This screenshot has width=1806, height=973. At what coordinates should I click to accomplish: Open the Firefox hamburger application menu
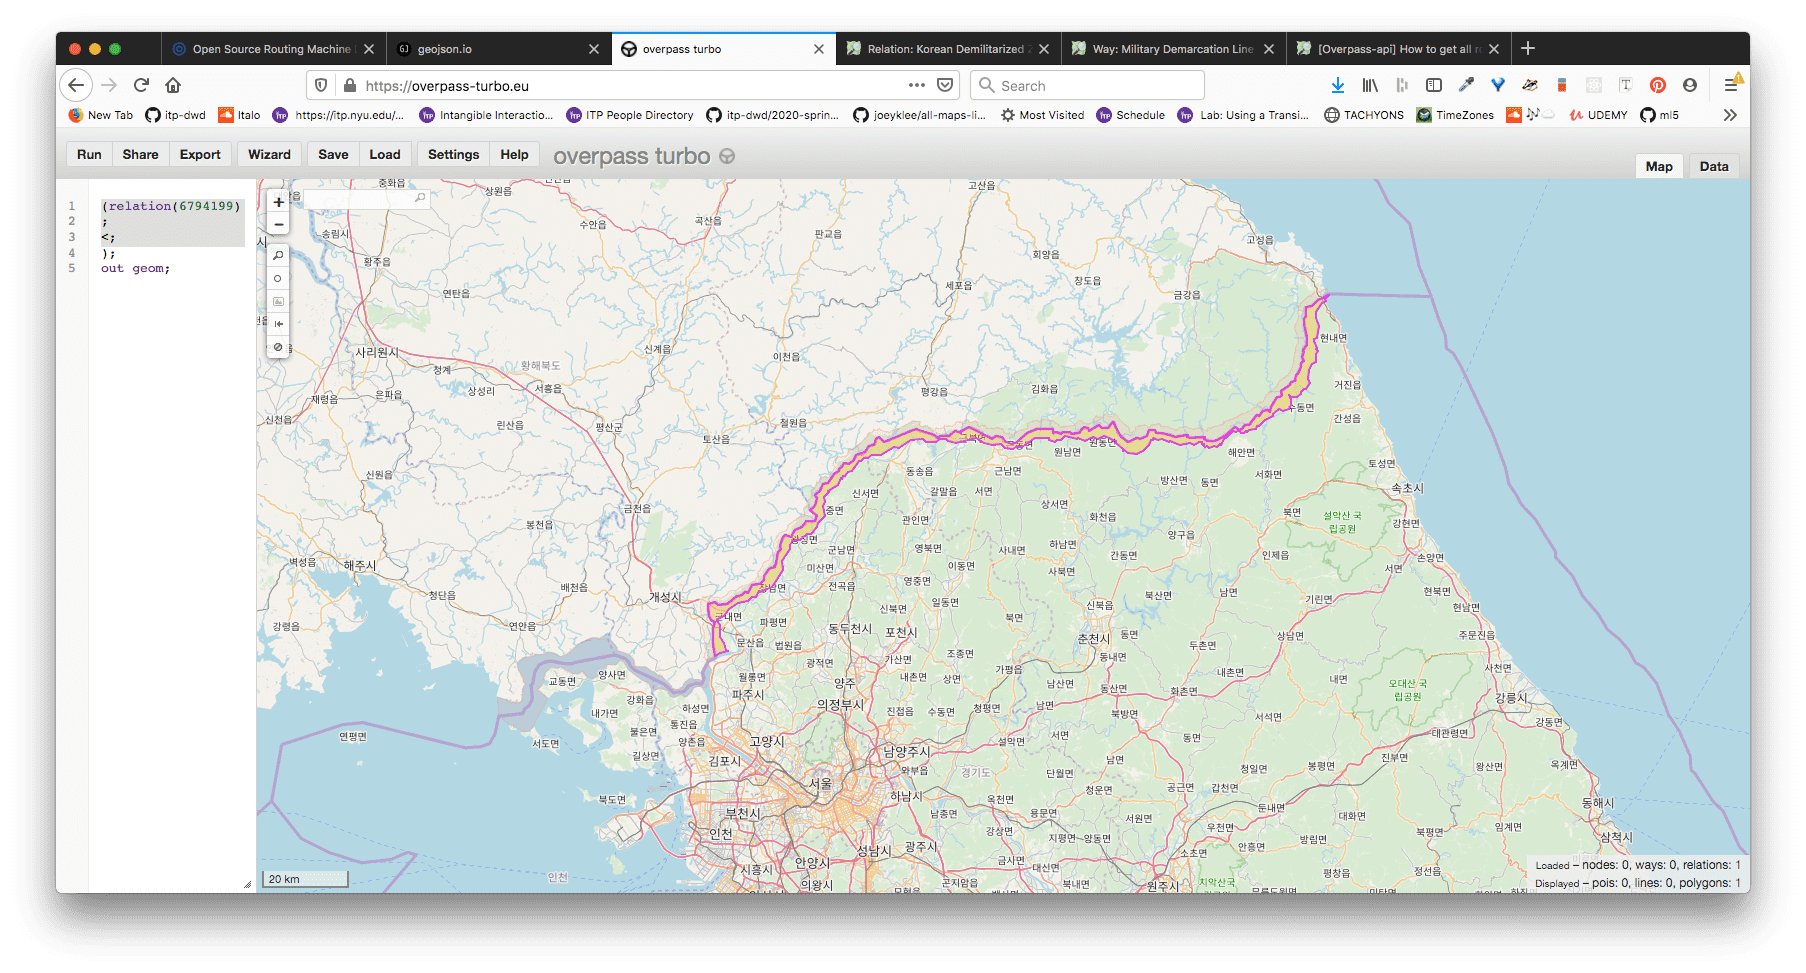[1731, 86]
